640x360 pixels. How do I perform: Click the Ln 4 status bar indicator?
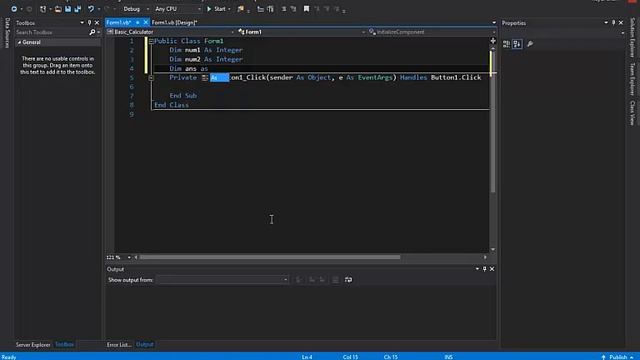coord(307,357)
